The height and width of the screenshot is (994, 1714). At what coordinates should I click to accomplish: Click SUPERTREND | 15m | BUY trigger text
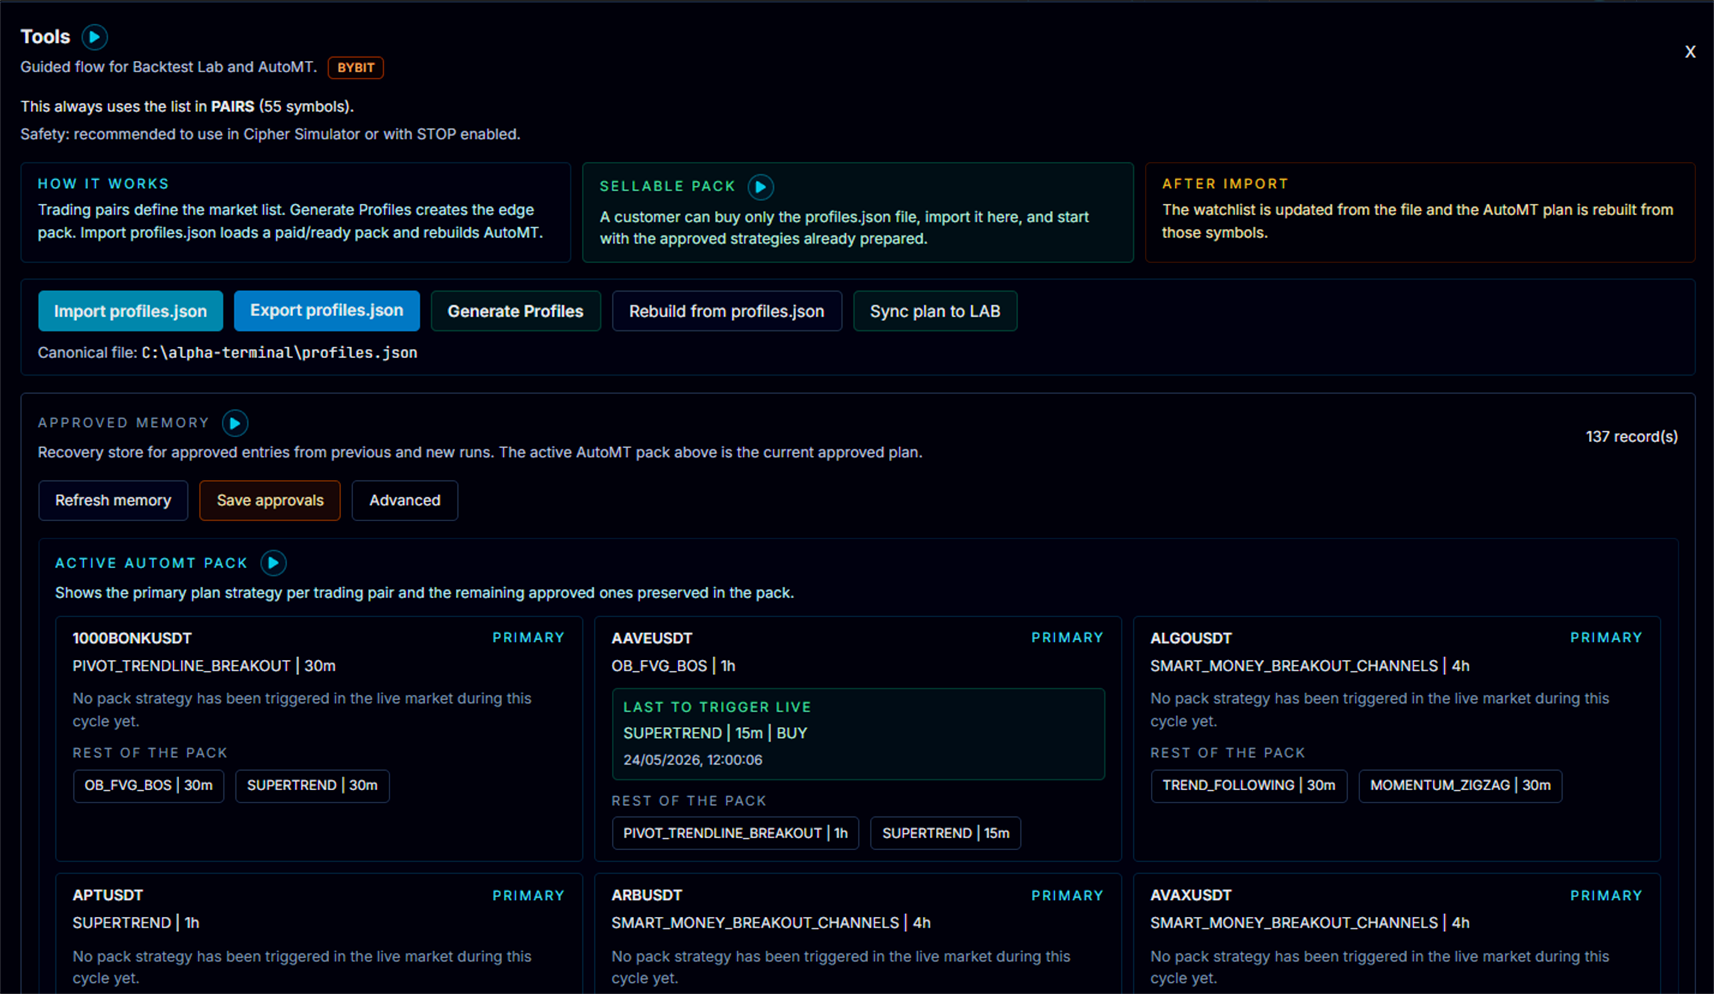pyautogui.click(x=715, y=733)
